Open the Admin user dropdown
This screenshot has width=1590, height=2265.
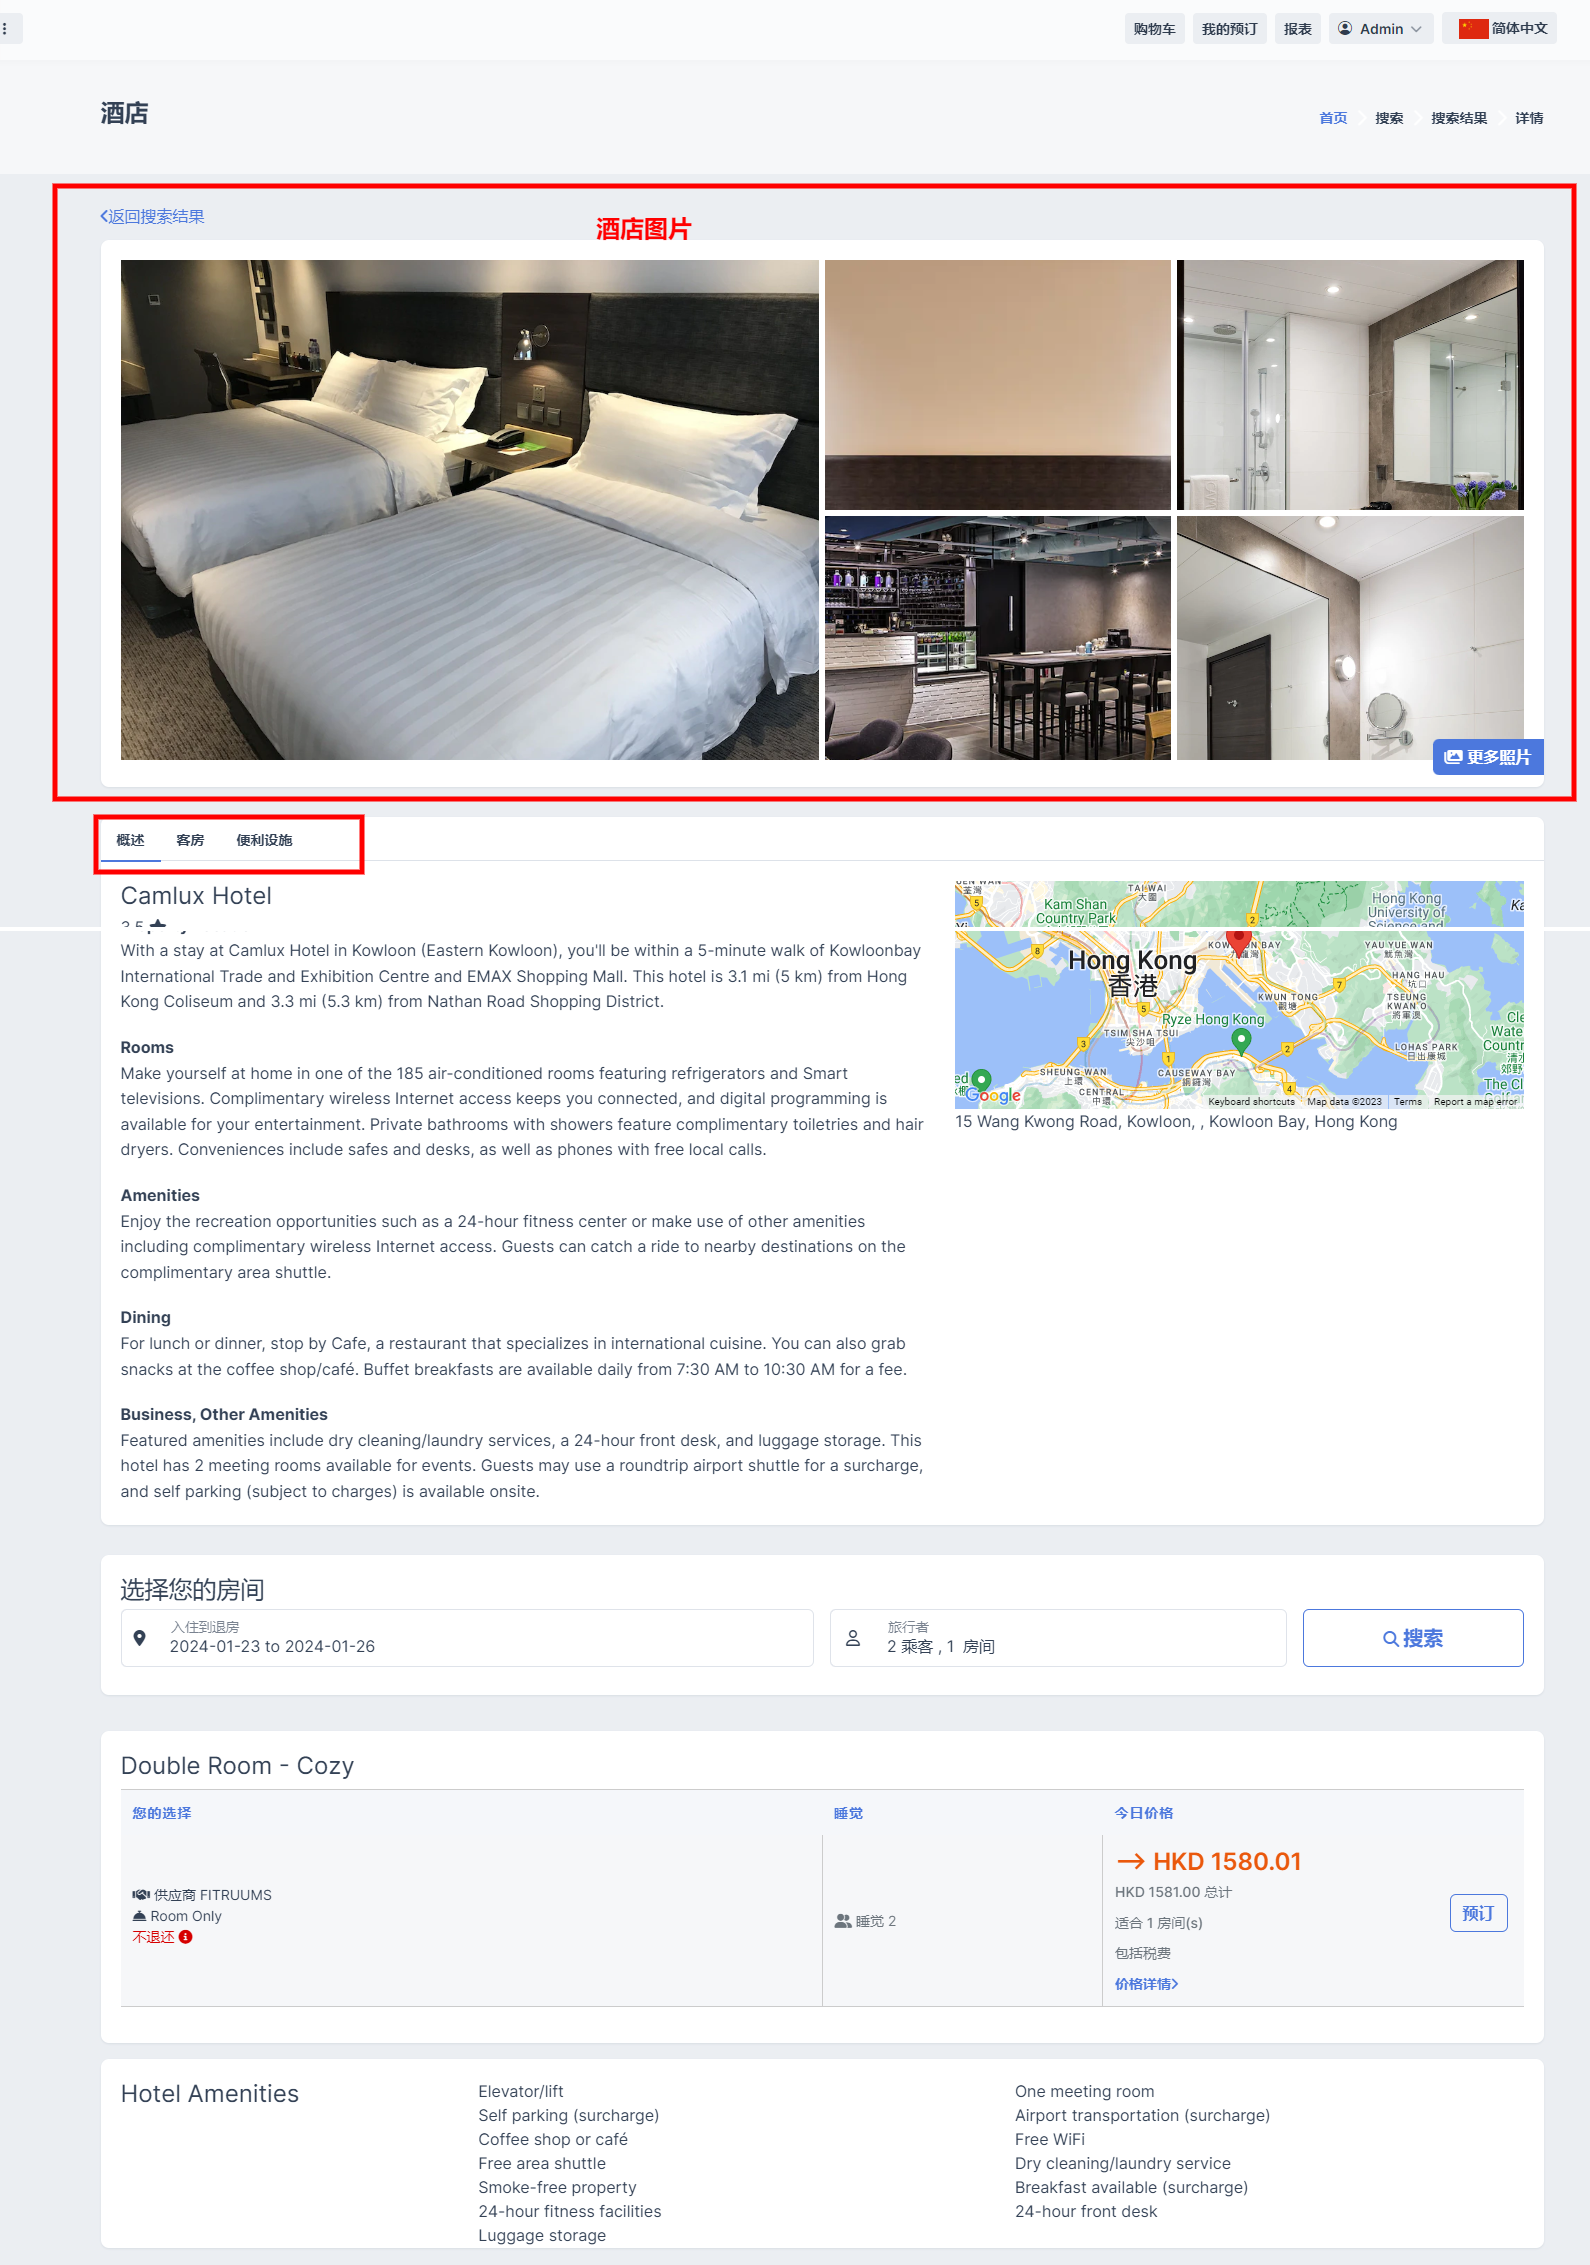point(1381,29)
